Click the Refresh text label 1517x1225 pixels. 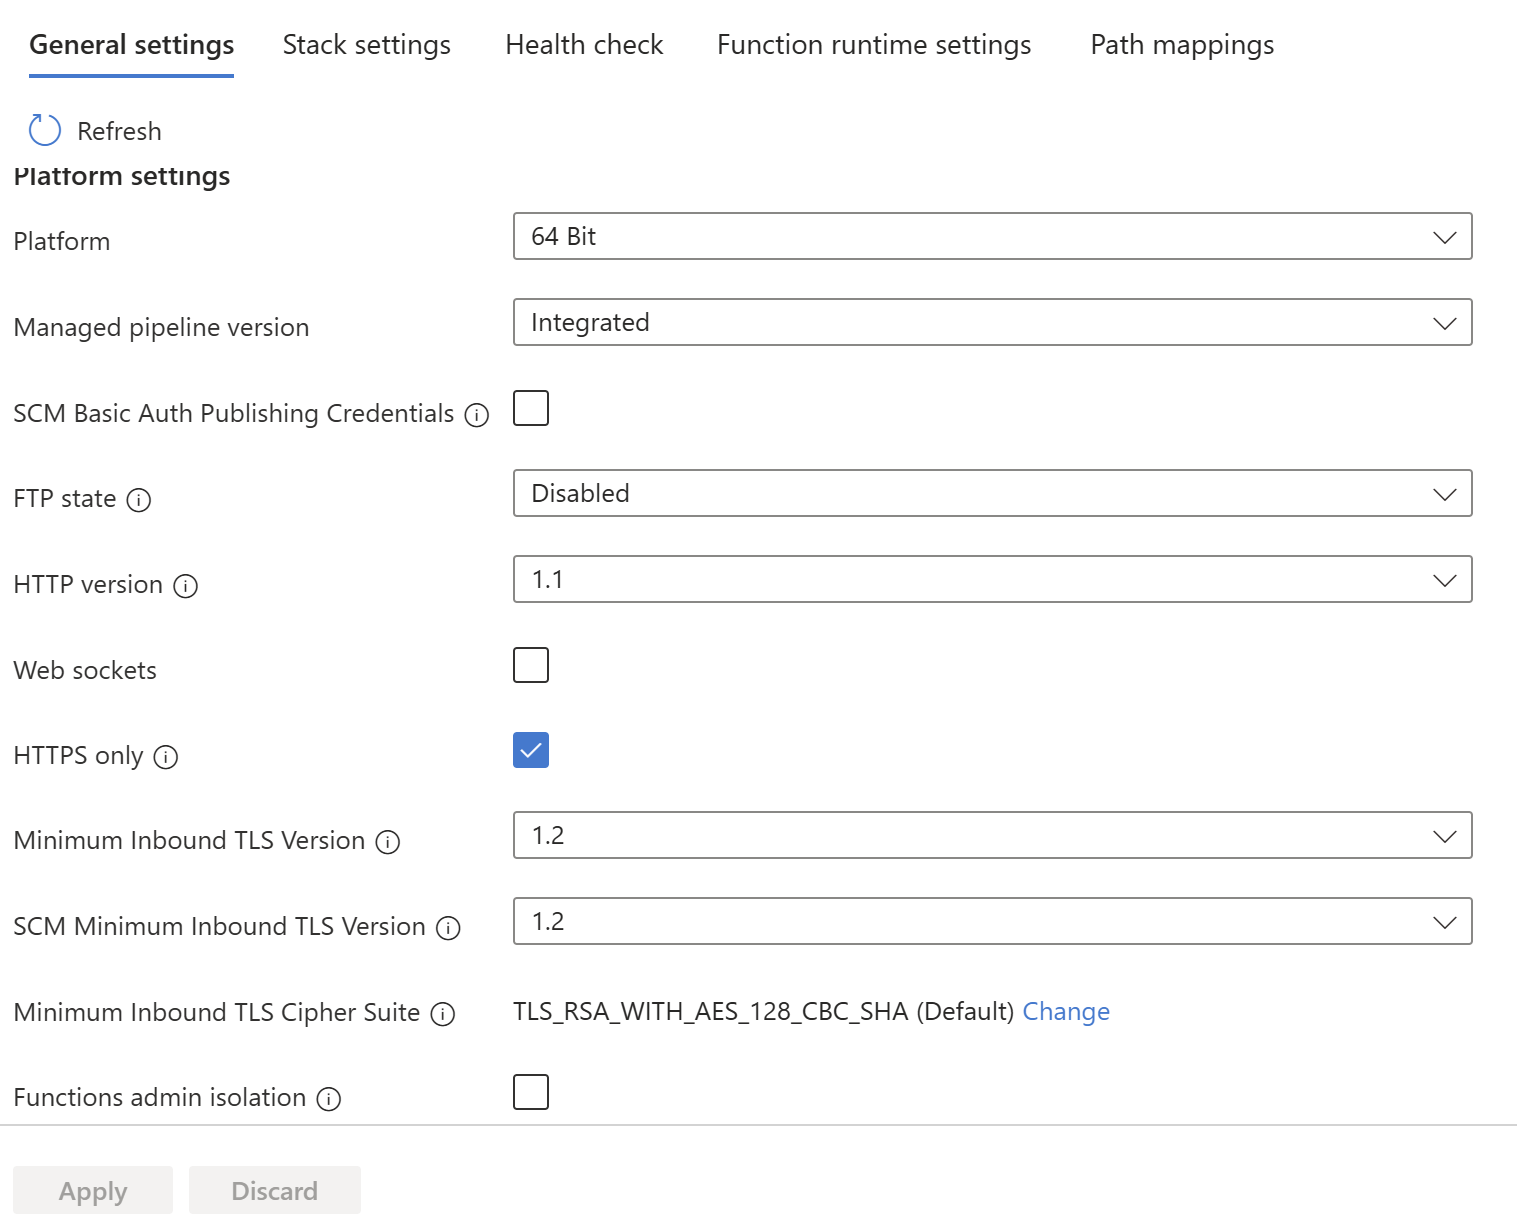[119, 131]
